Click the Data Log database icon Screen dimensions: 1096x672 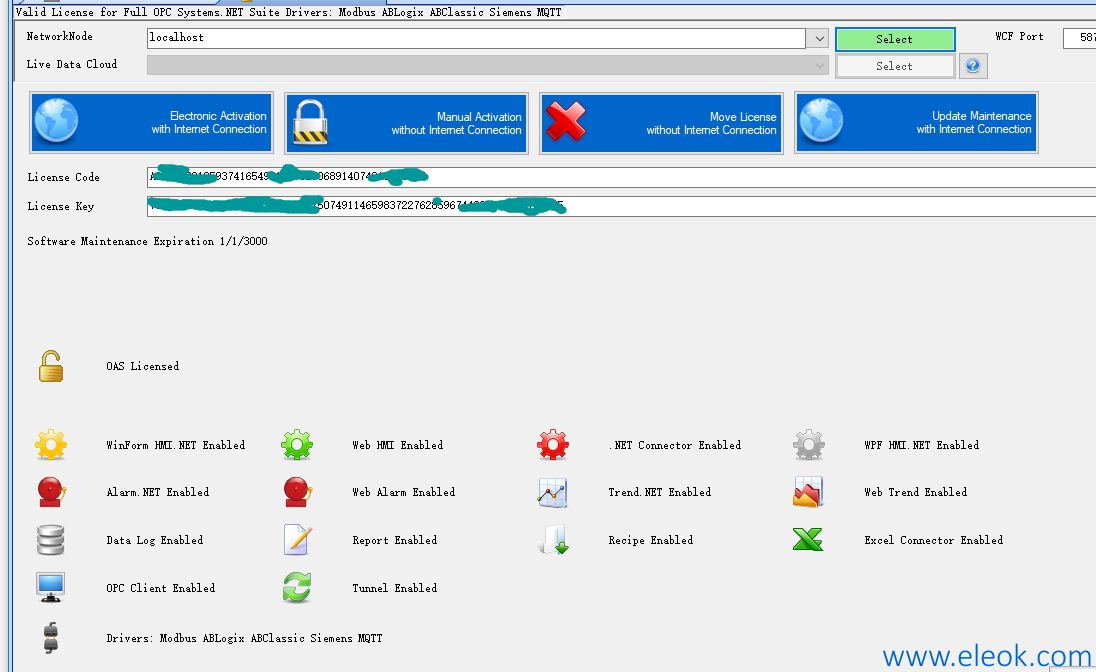[x=50, y=540]
